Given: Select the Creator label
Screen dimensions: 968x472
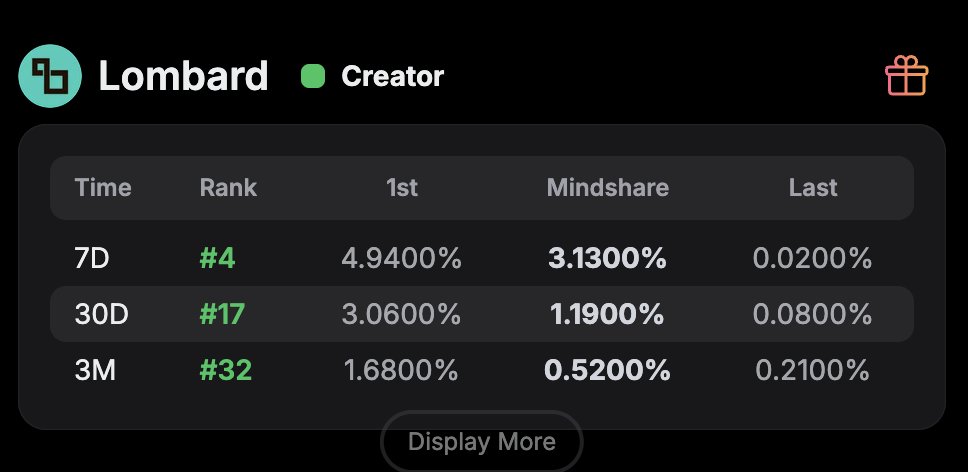Looking at the screenshot, I should point(392,76).
